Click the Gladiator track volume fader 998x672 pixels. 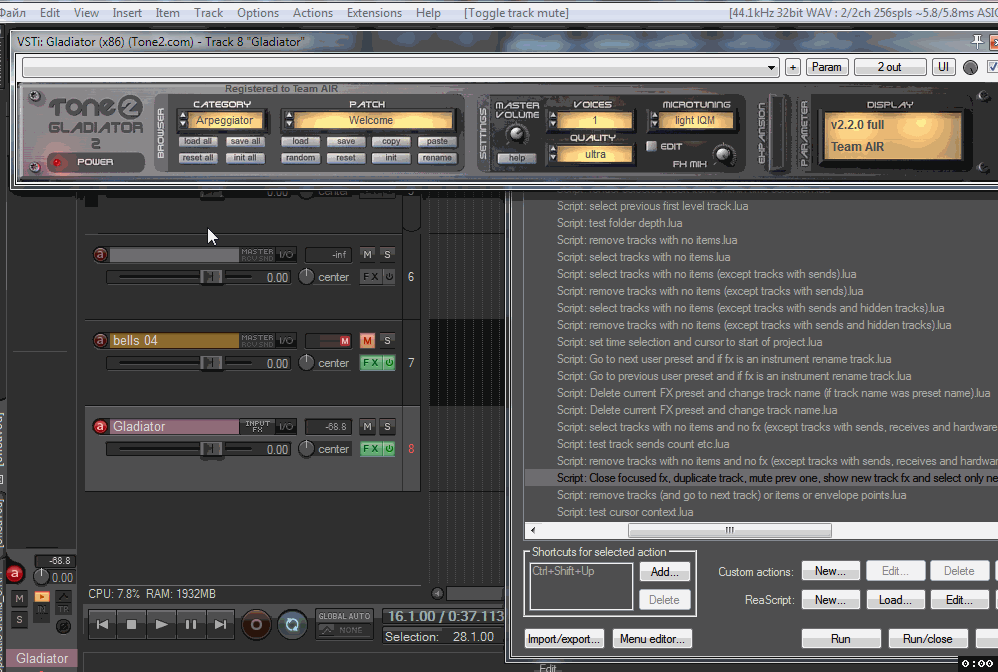coord(210,449)
